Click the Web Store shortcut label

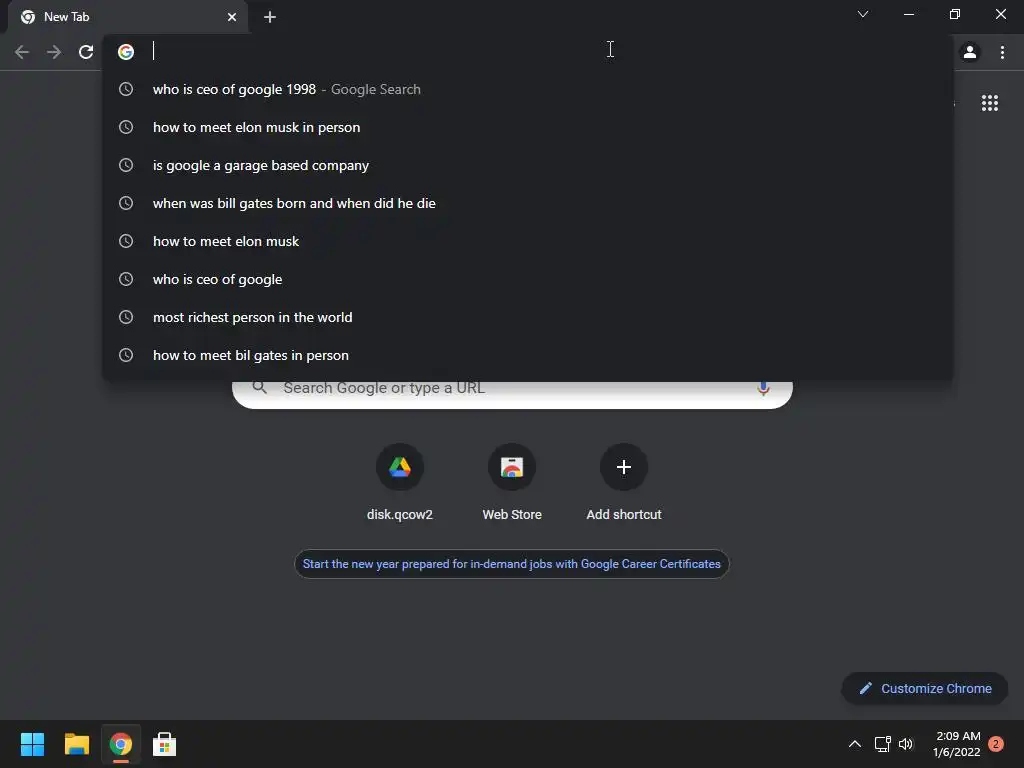point(512,515)
